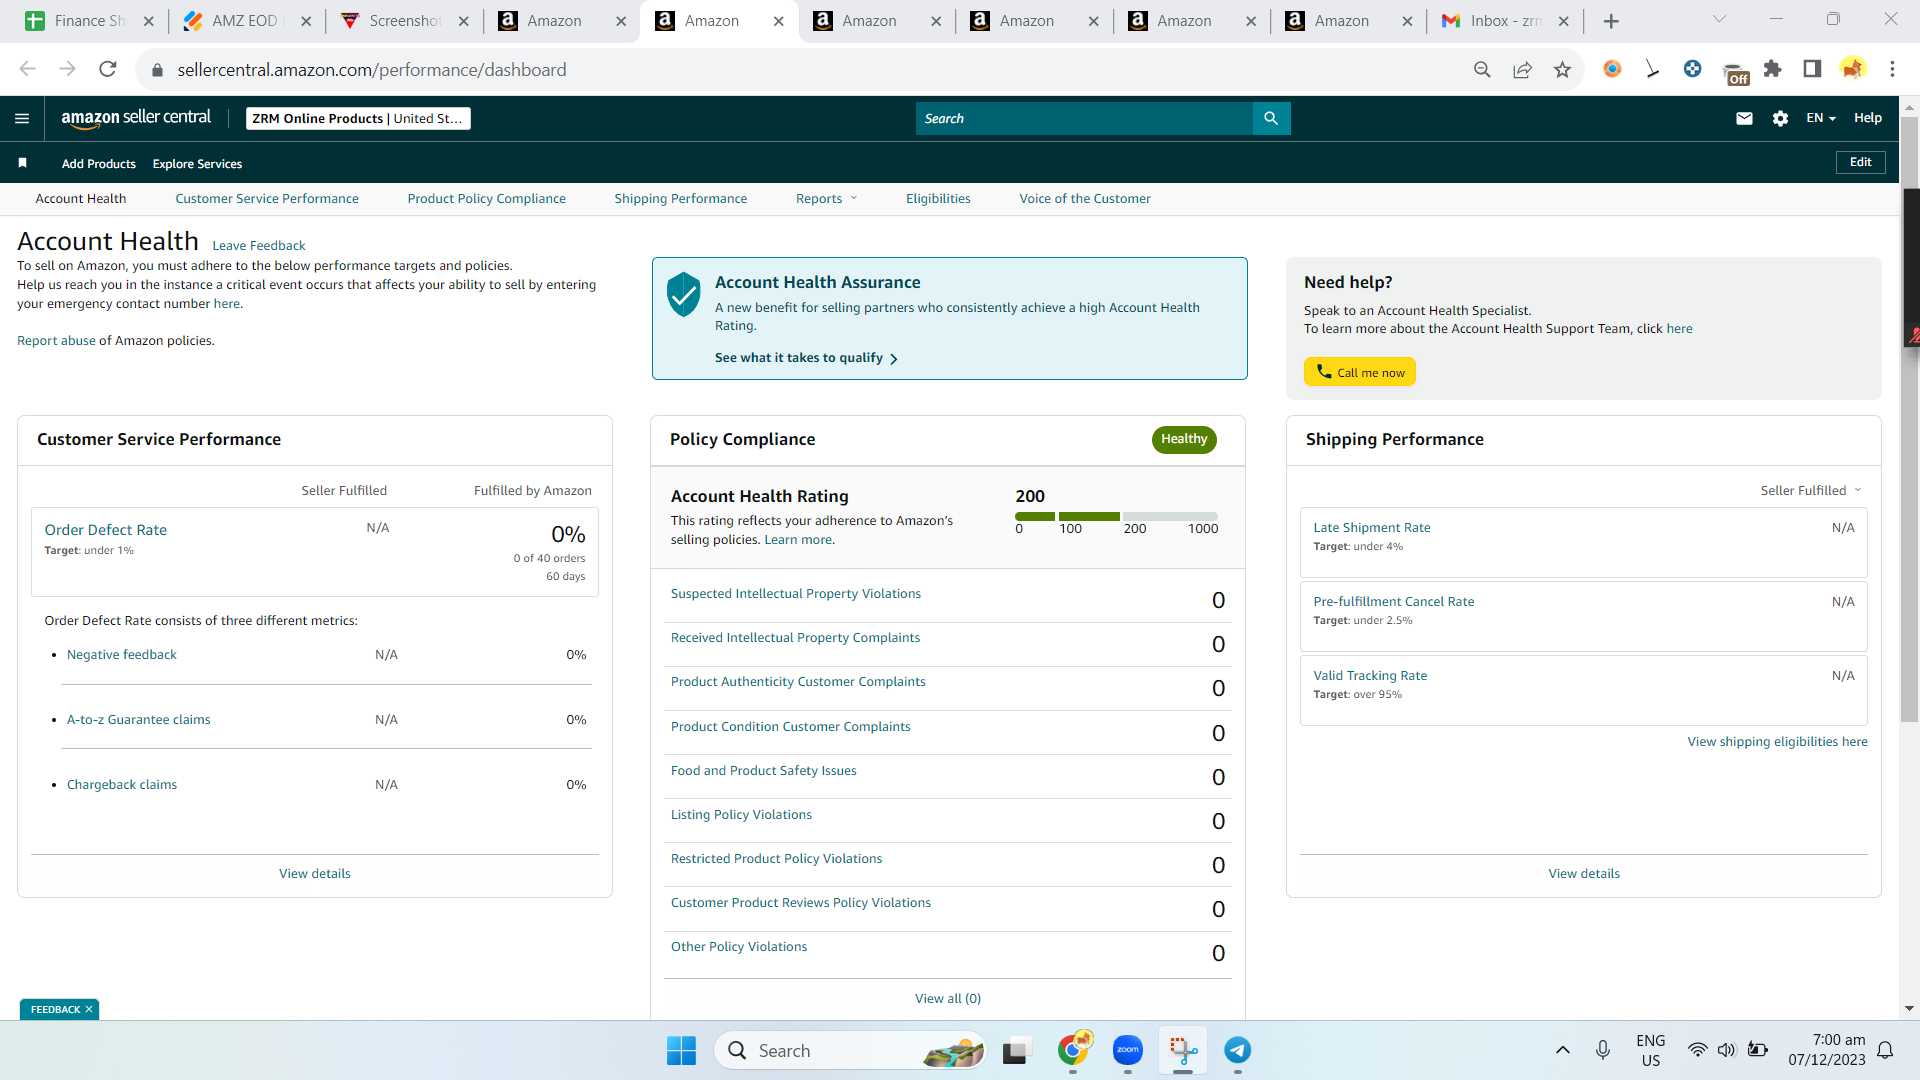Click the amazon seller central logo
1920x1080 pixels.
tap(136, 118)
